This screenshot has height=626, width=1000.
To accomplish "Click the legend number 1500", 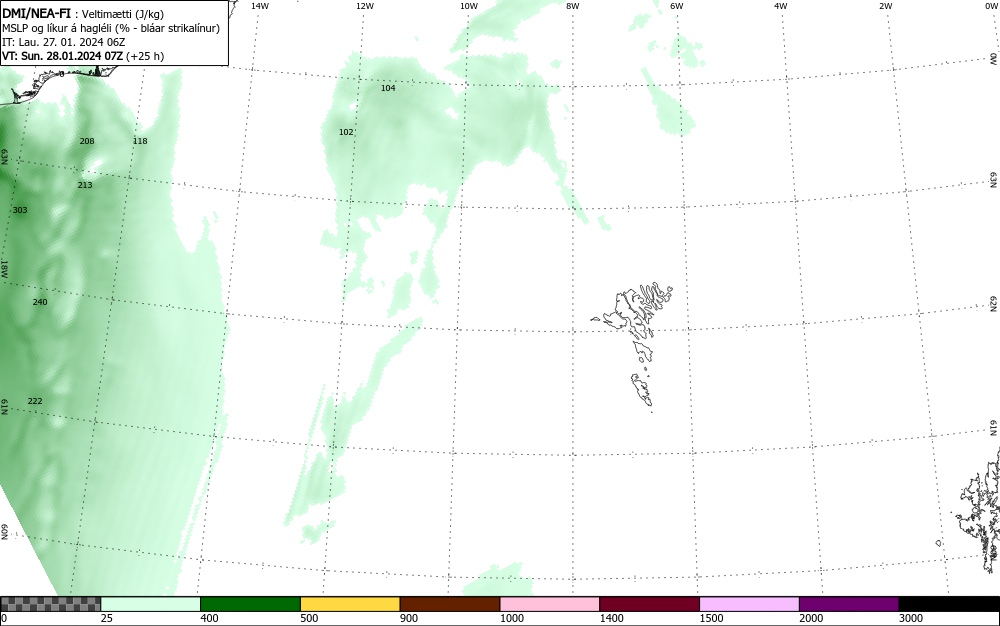I will tap(711, 618).
